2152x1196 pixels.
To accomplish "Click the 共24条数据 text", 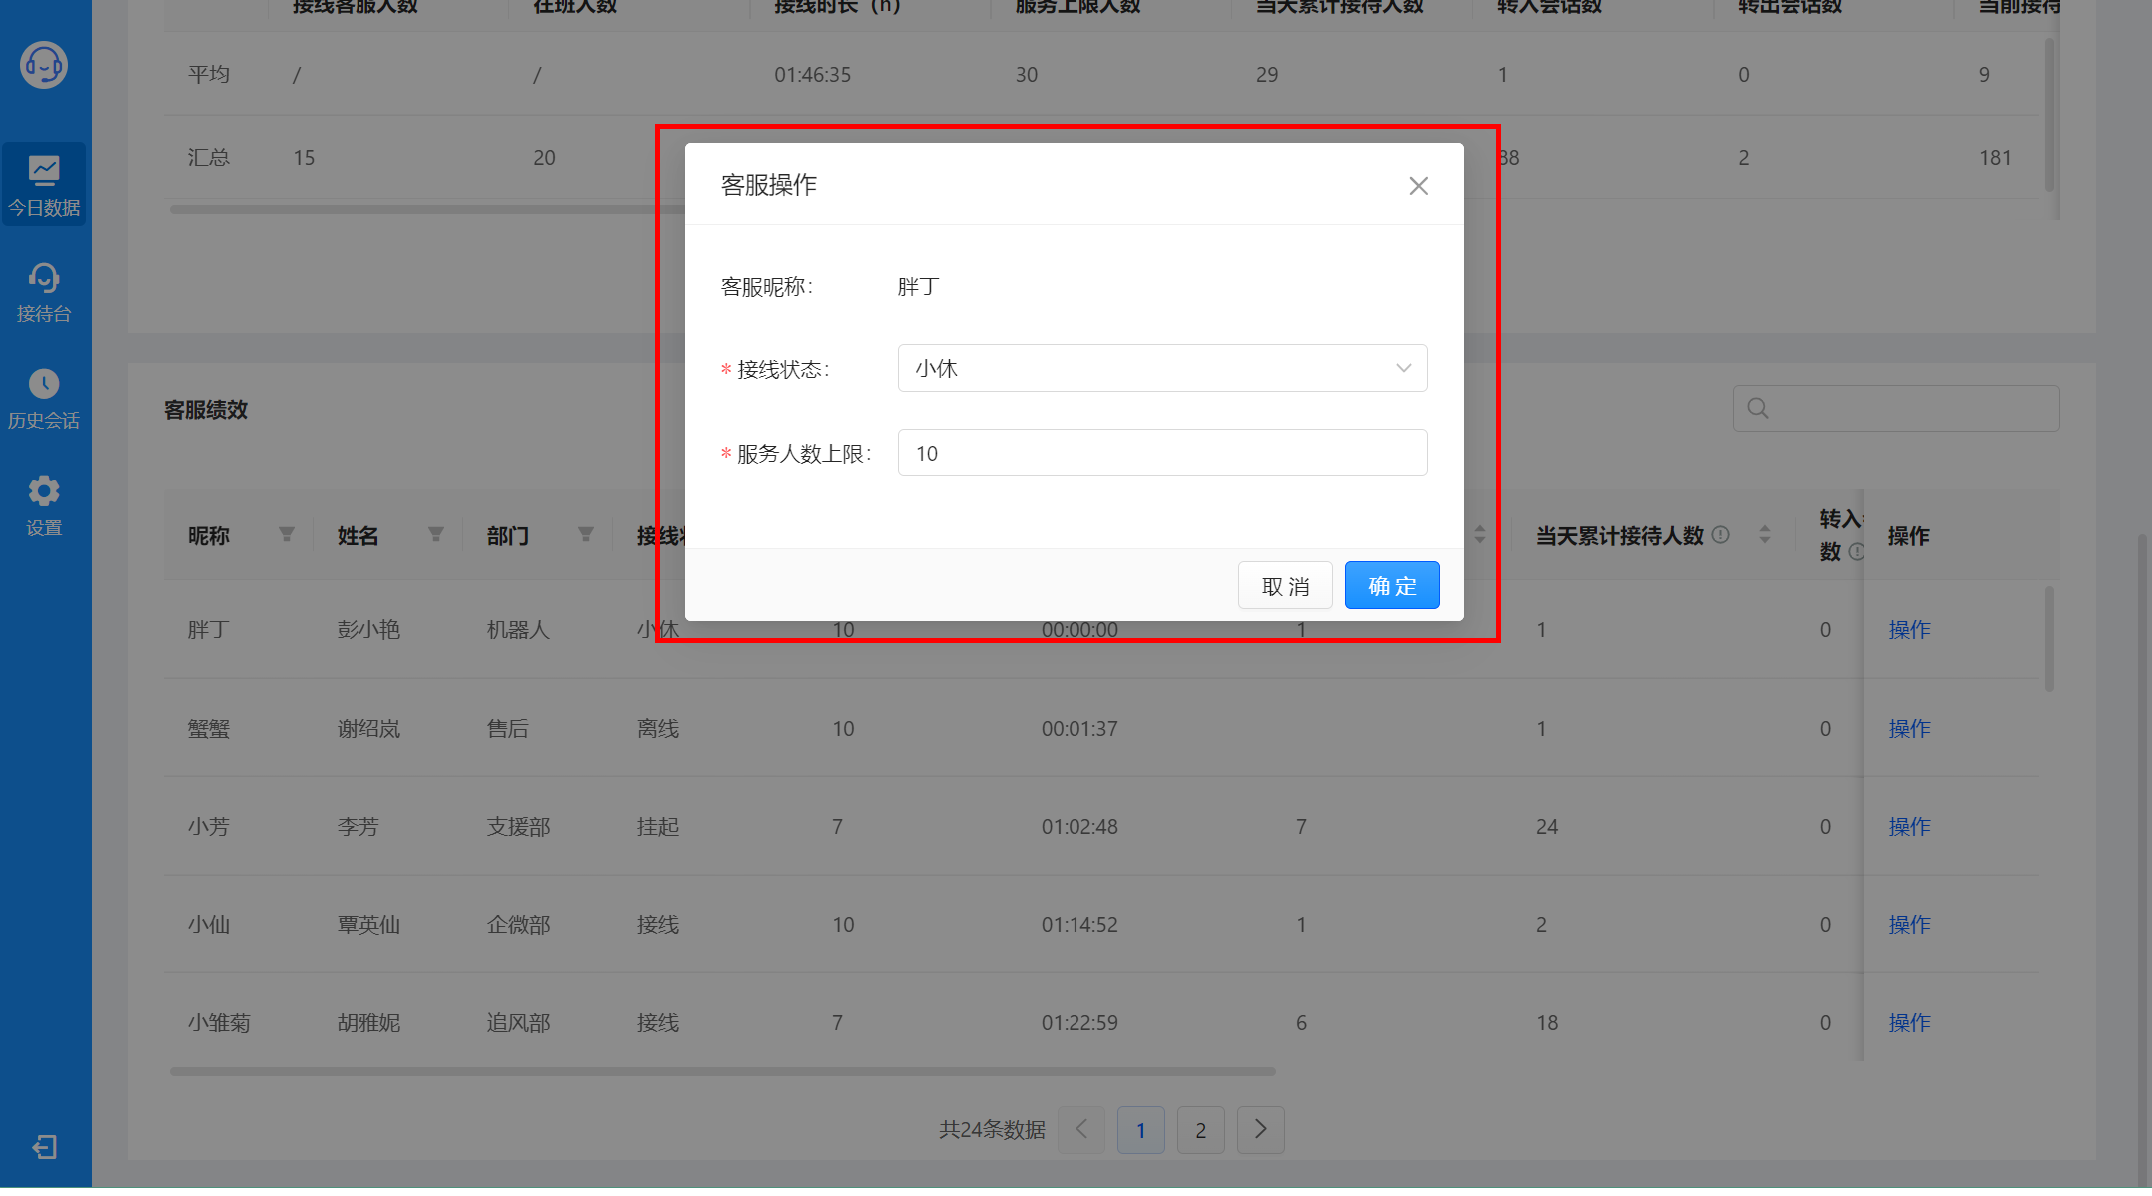I will point(992,1130).
